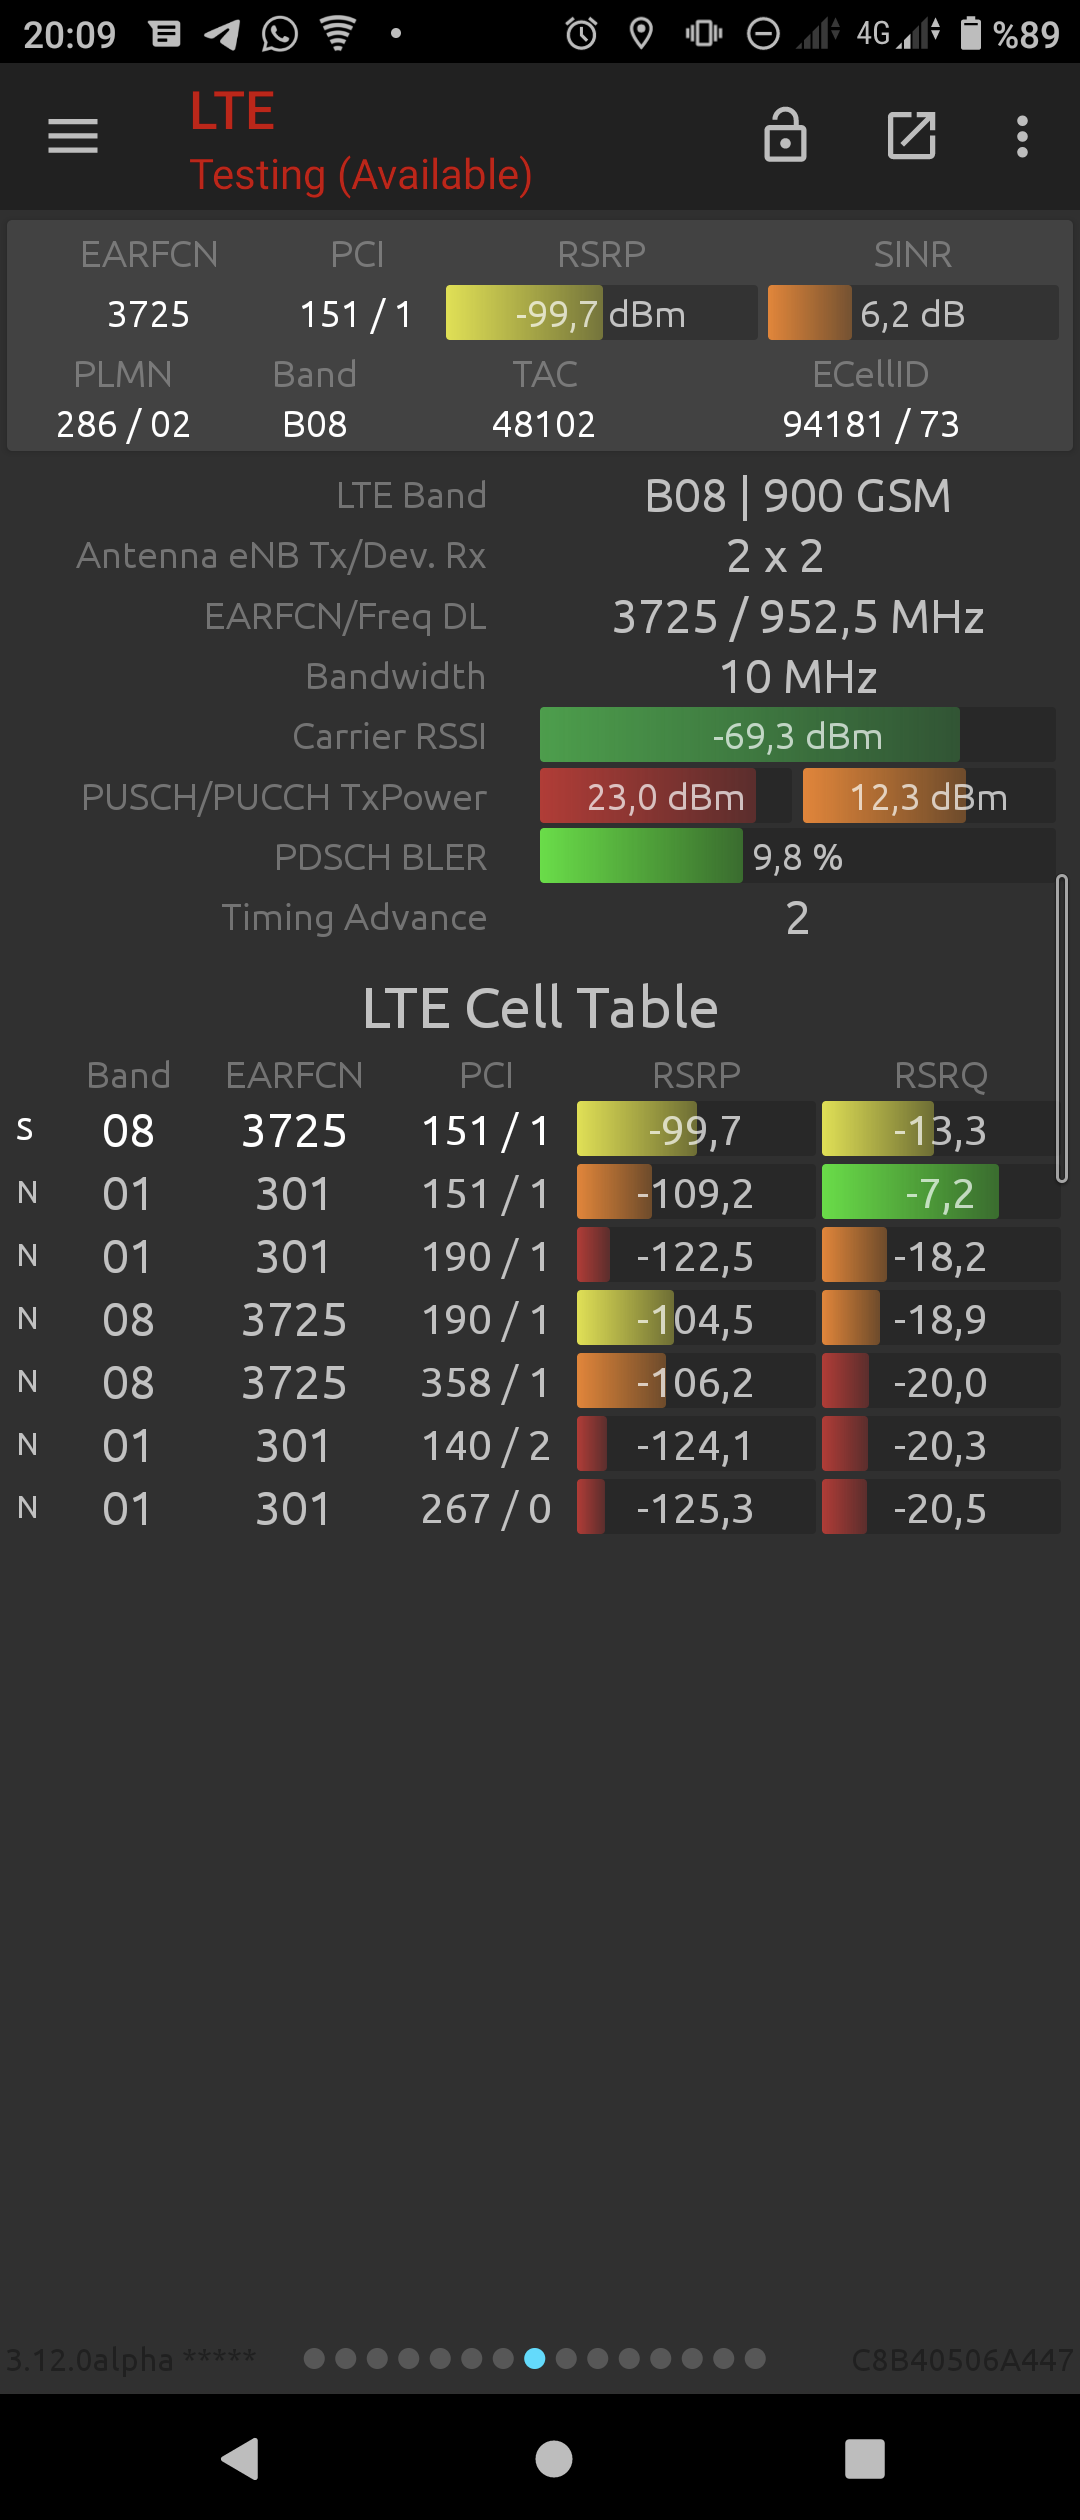Screen dimensions: 1080x2520
Task: Tap Android back navigation button
Action: pyautogui.click(x=240, y=2459)
